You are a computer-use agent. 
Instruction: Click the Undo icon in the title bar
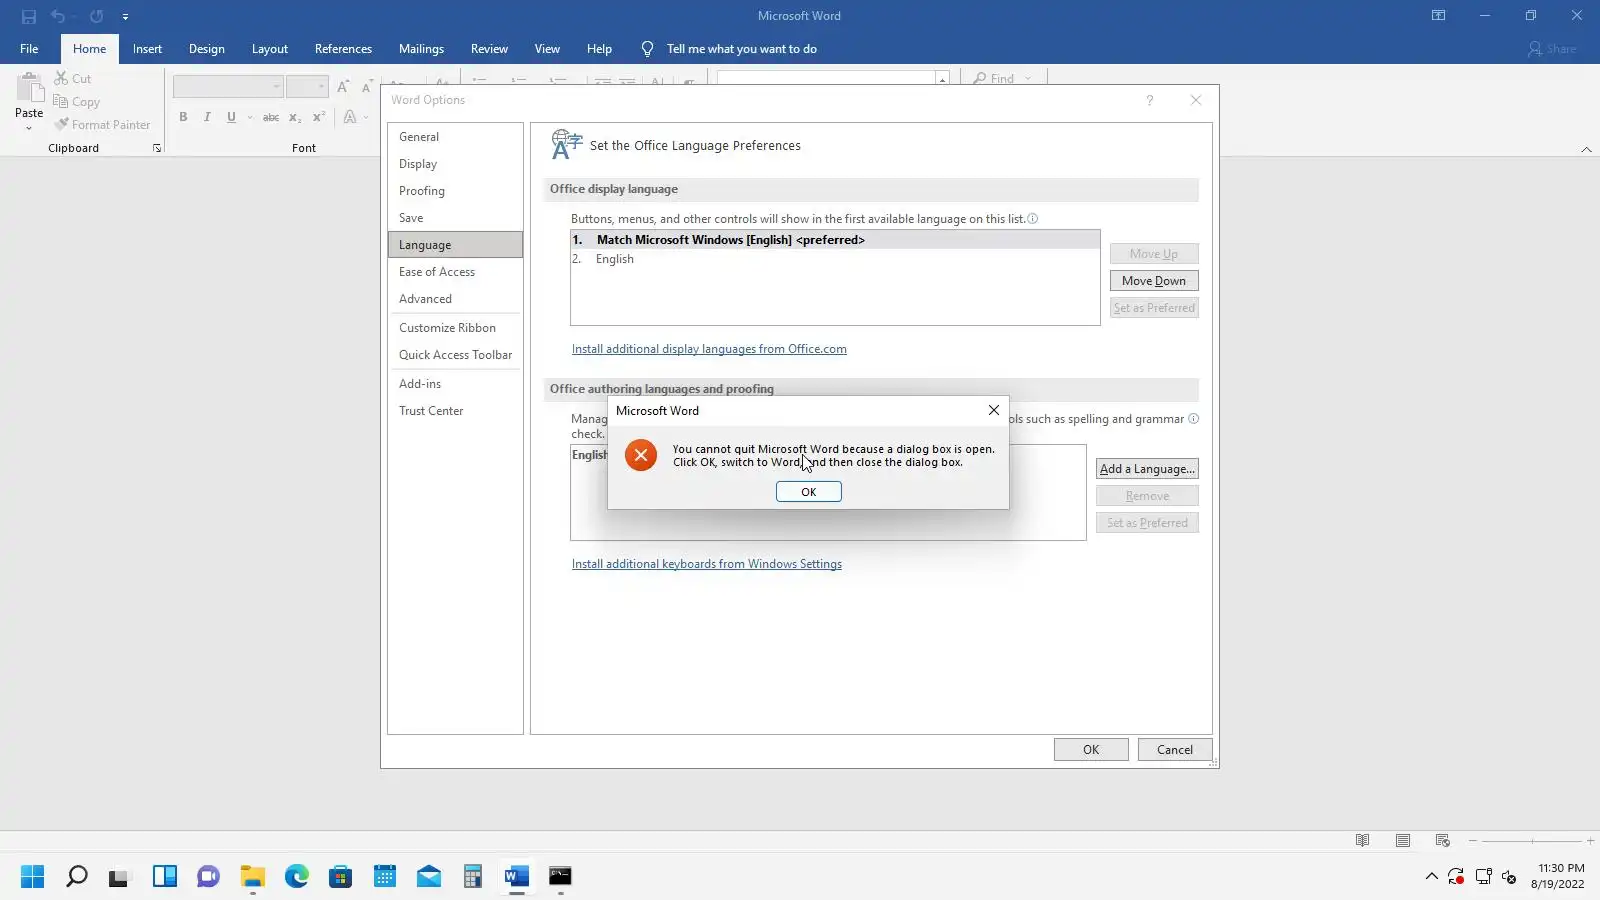58,16
